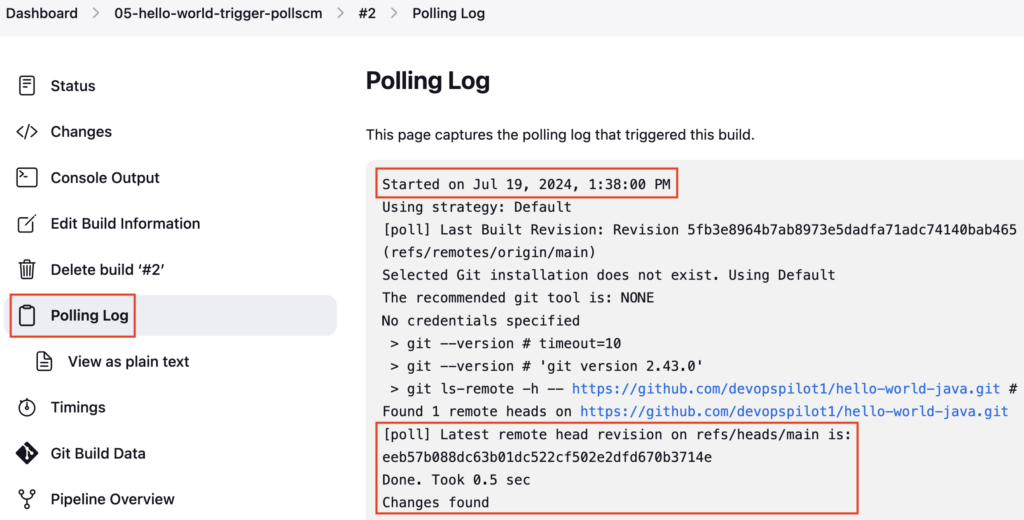
Task: Open build #2 breadcrumb
Action: click(367, 14)
